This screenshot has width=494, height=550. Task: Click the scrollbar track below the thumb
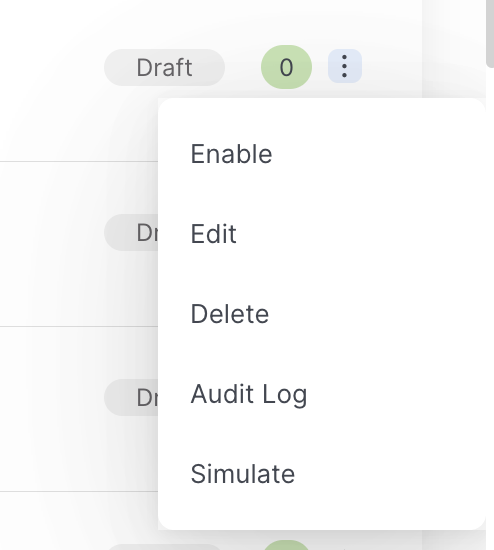[x=490, y=307]
